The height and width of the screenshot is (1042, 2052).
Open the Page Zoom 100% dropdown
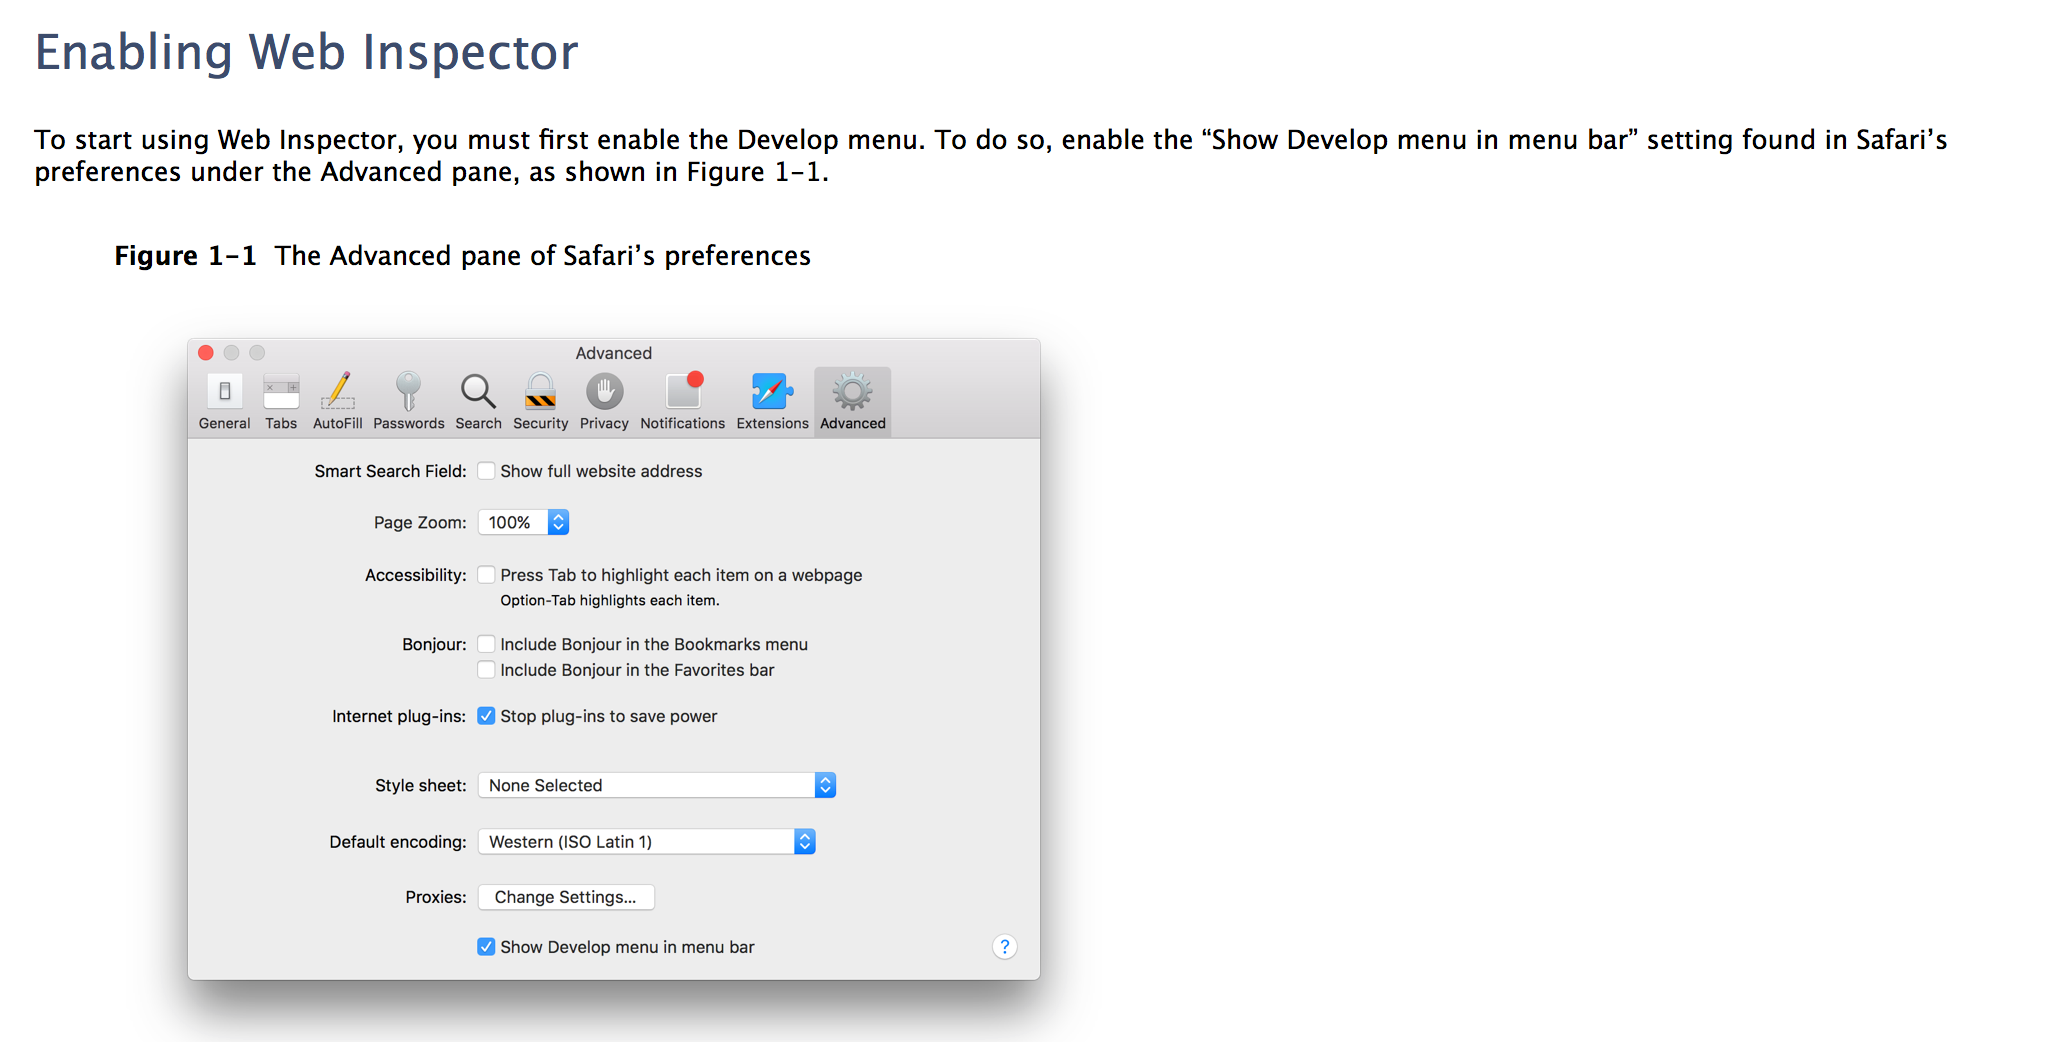(x=524, y=522)
